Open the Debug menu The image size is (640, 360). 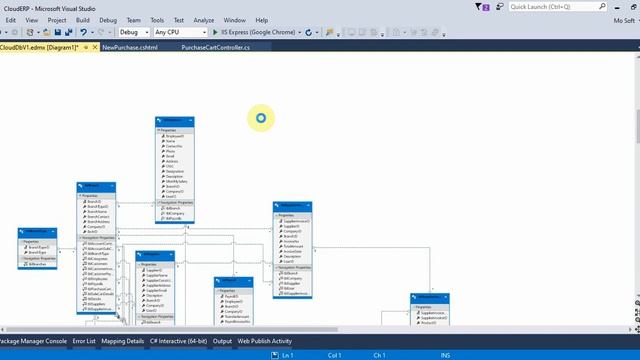(108, 20)
